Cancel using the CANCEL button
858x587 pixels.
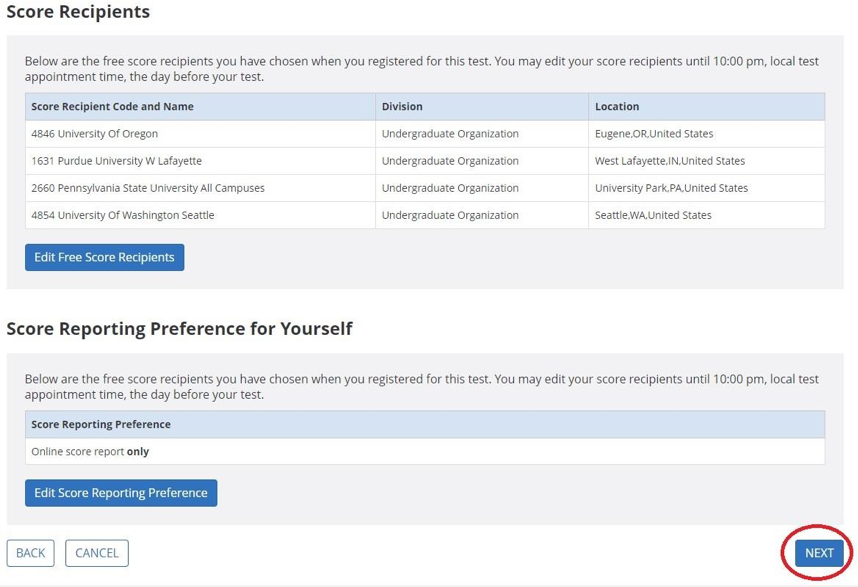pos(97,553)
